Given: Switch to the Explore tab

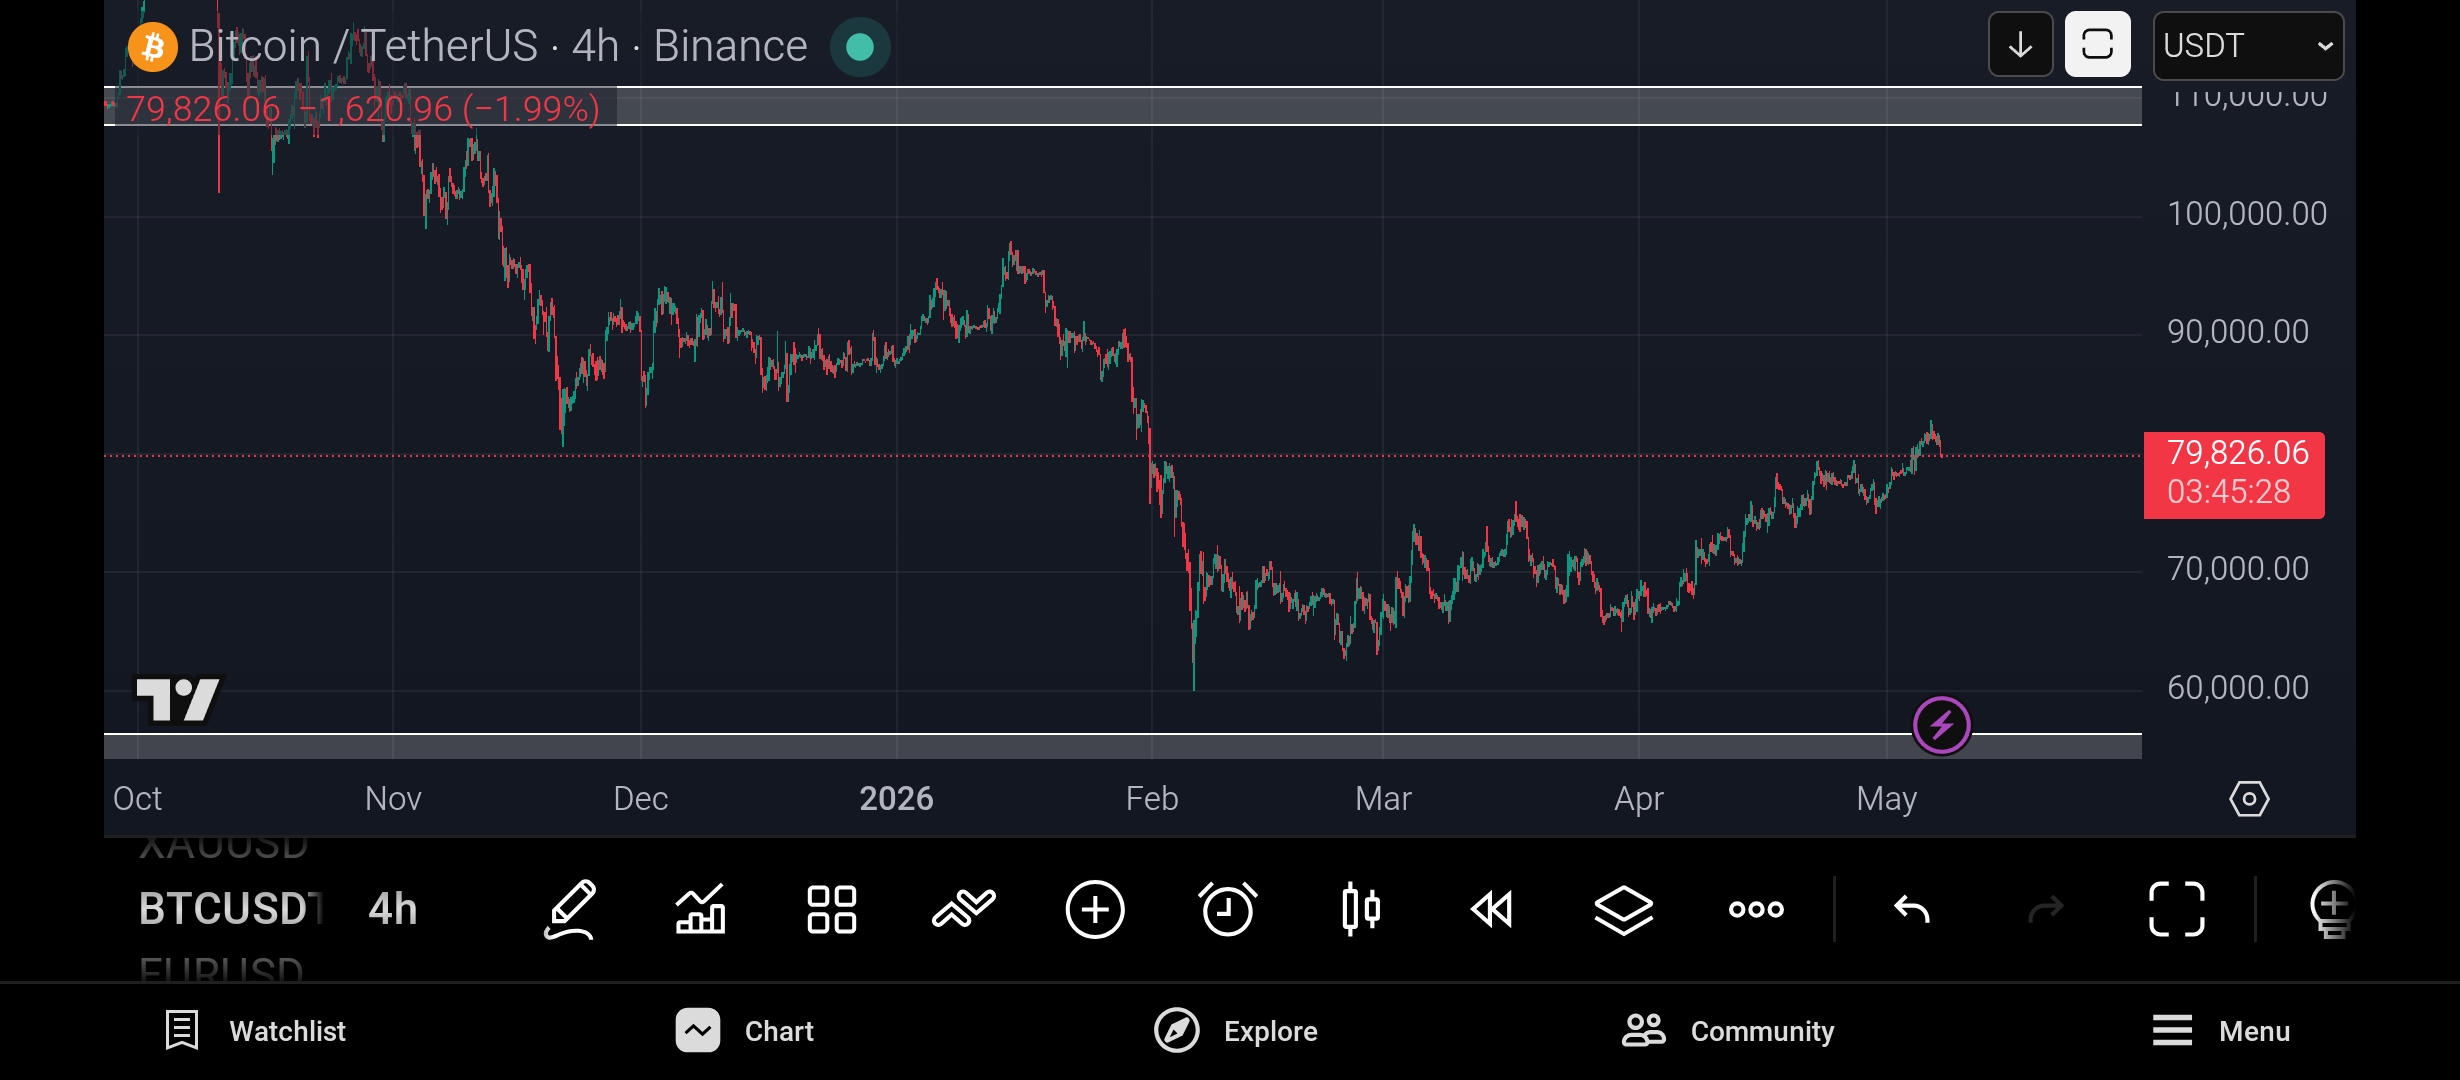Looking at the screenshot, I should click(1236, 1031).
